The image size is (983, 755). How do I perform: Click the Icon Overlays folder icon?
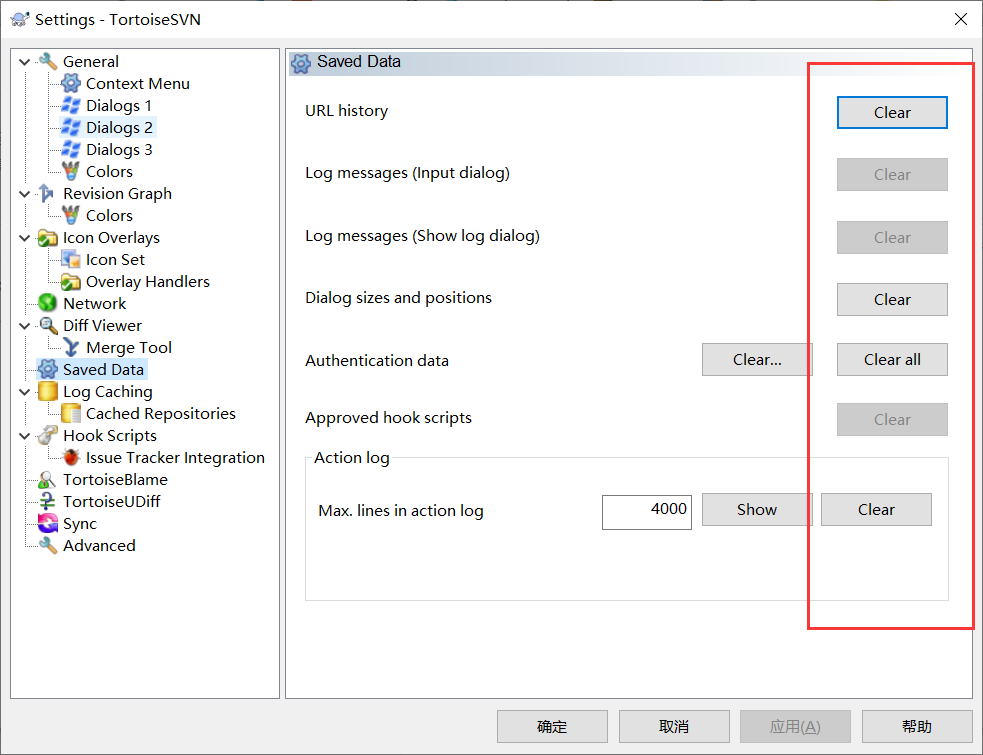click(x=48, y=238)
